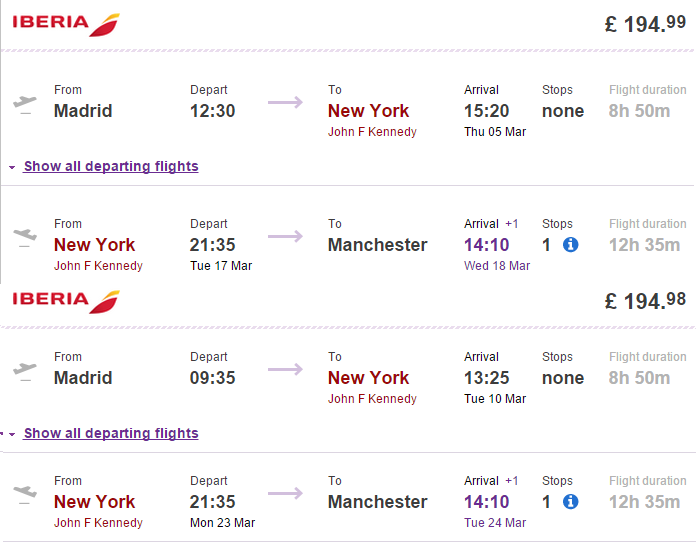The width and height of the screenshot is (699, 551).
Task: Click the Iberia logo above the £194.98 fare
Action: [66, 300]
